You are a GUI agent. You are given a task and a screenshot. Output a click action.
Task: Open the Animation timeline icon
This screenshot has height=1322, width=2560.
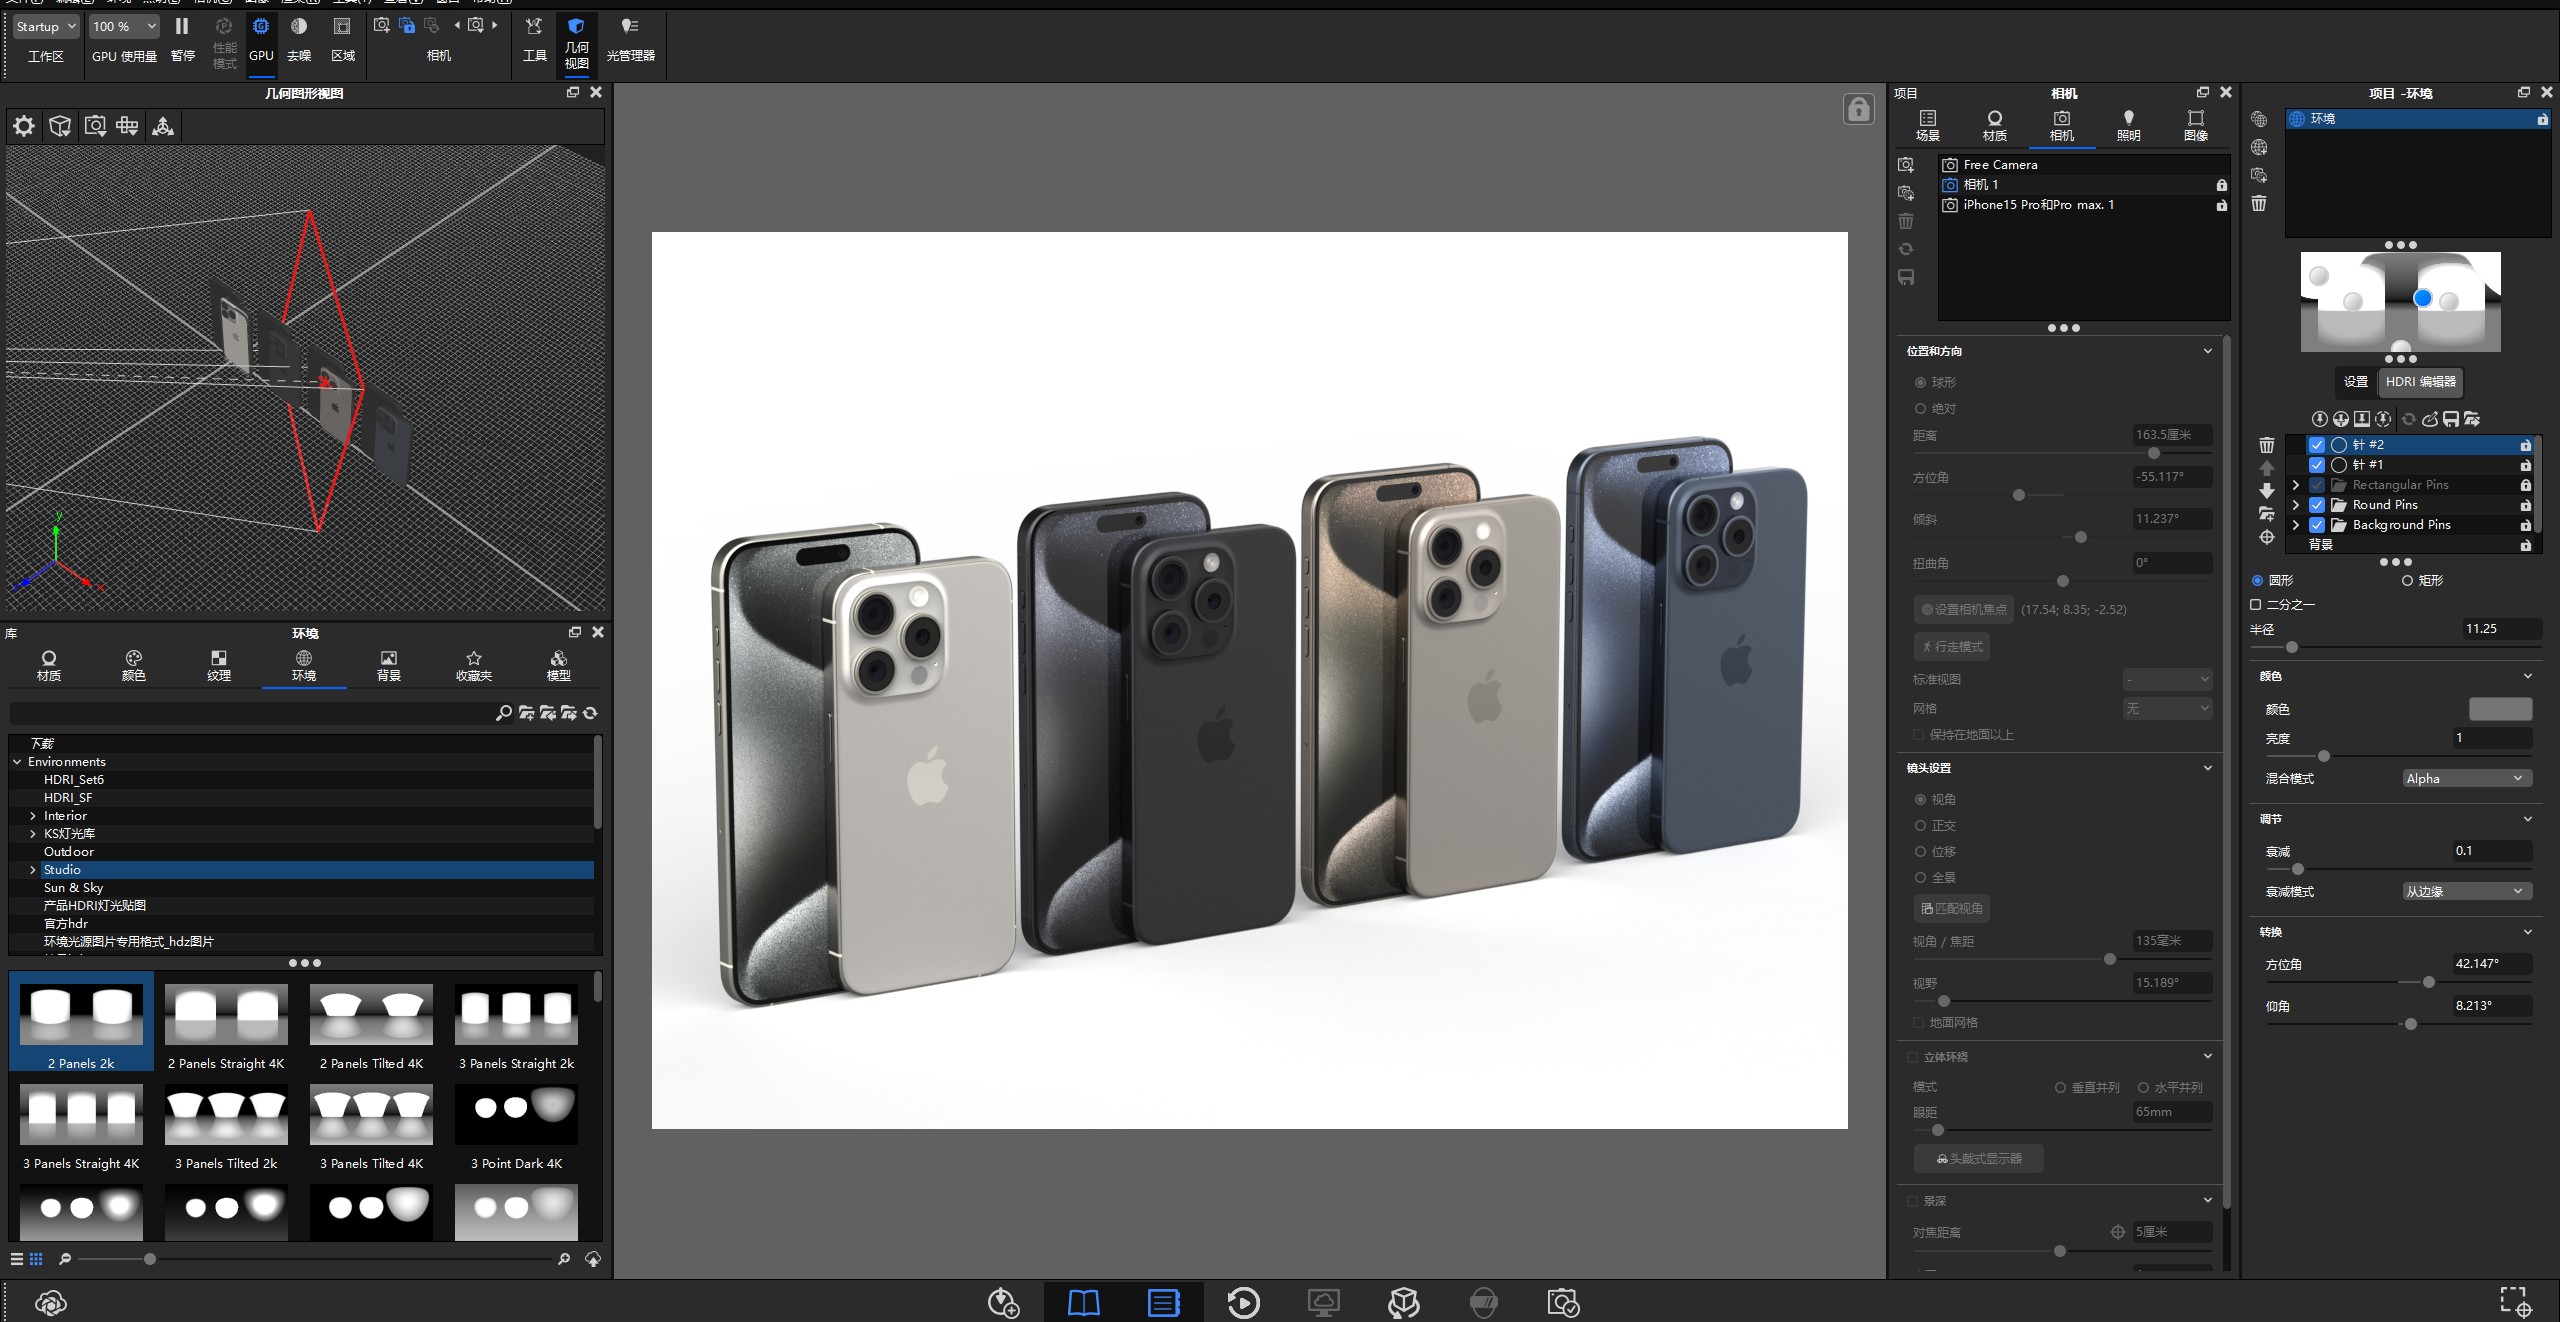[1243, 1302]
